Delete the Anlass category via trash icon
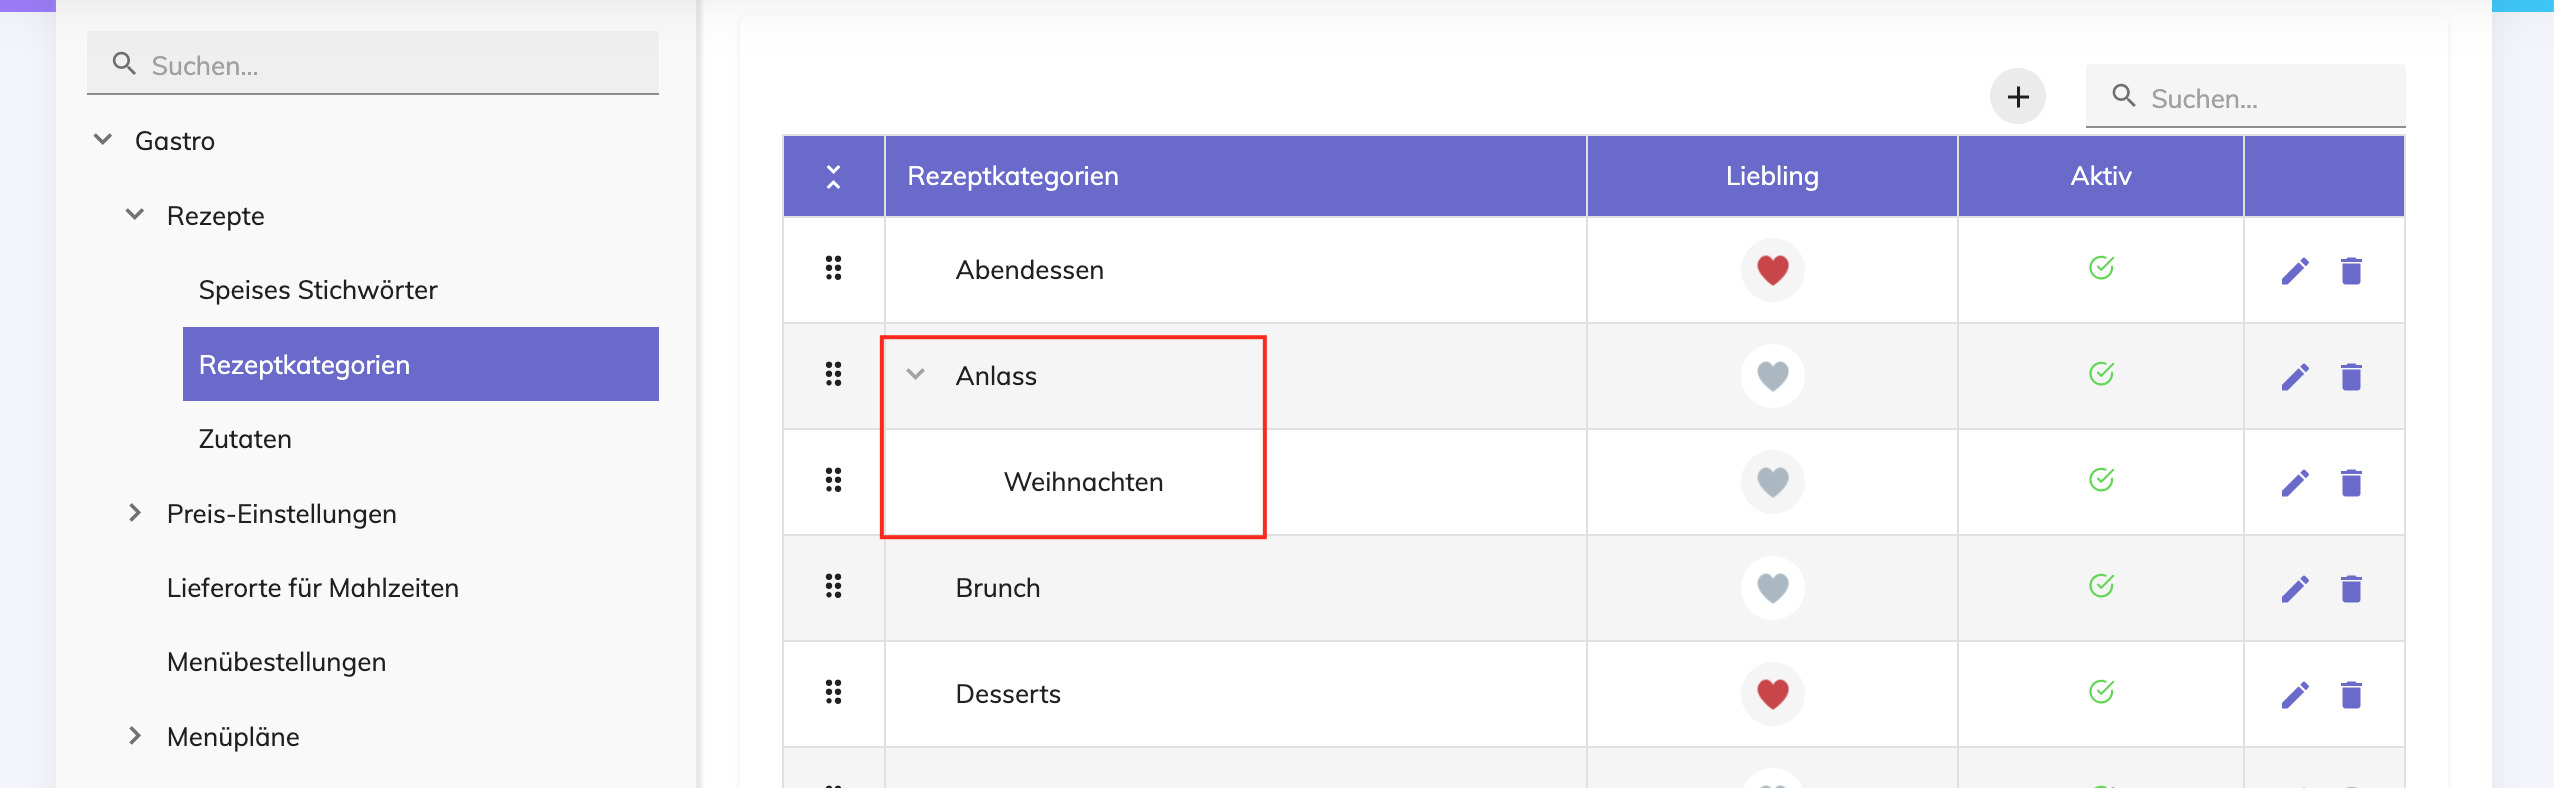This screenshot has height=788, width=2554. (2351, 377)
